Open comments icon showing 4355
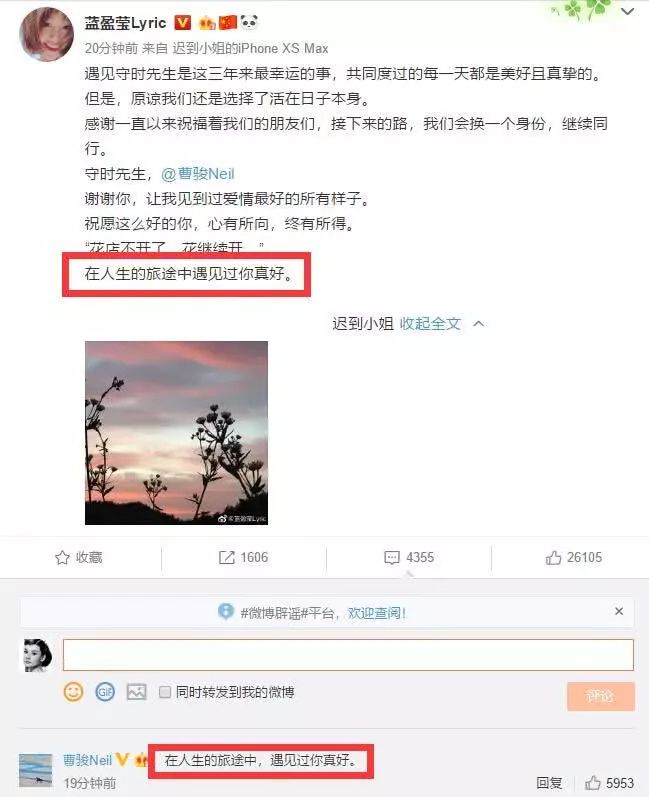Screen dimensions: 649x797 [392, 558]
